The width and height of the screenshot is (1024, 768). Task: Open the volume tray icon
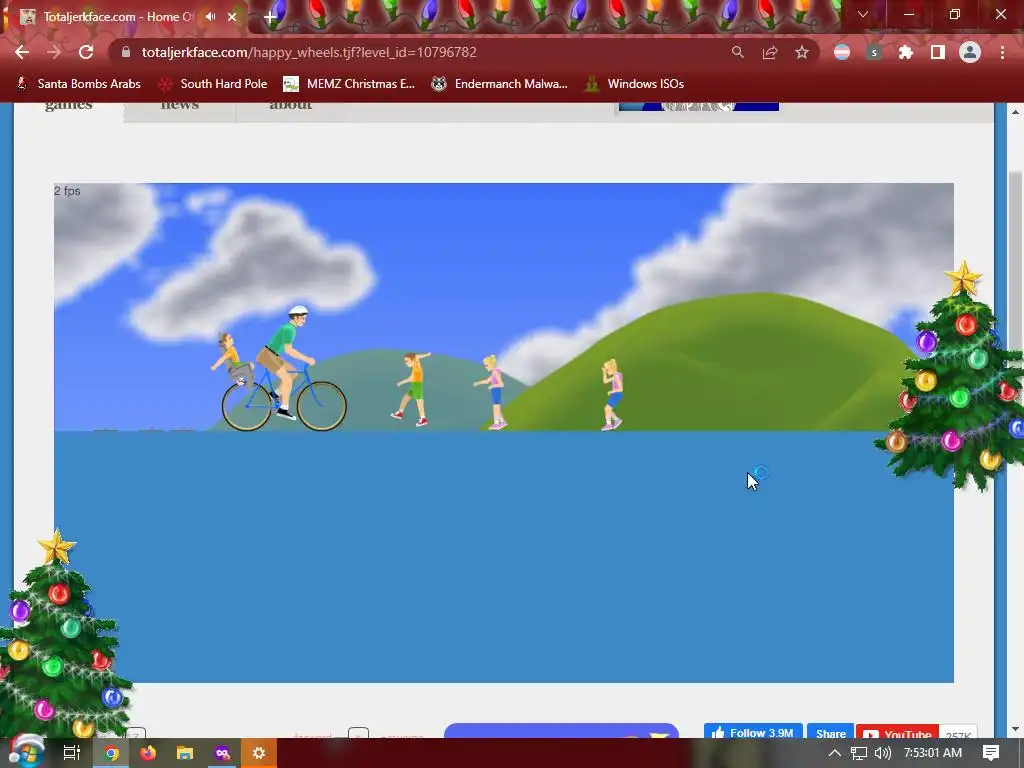pos(882,753)
